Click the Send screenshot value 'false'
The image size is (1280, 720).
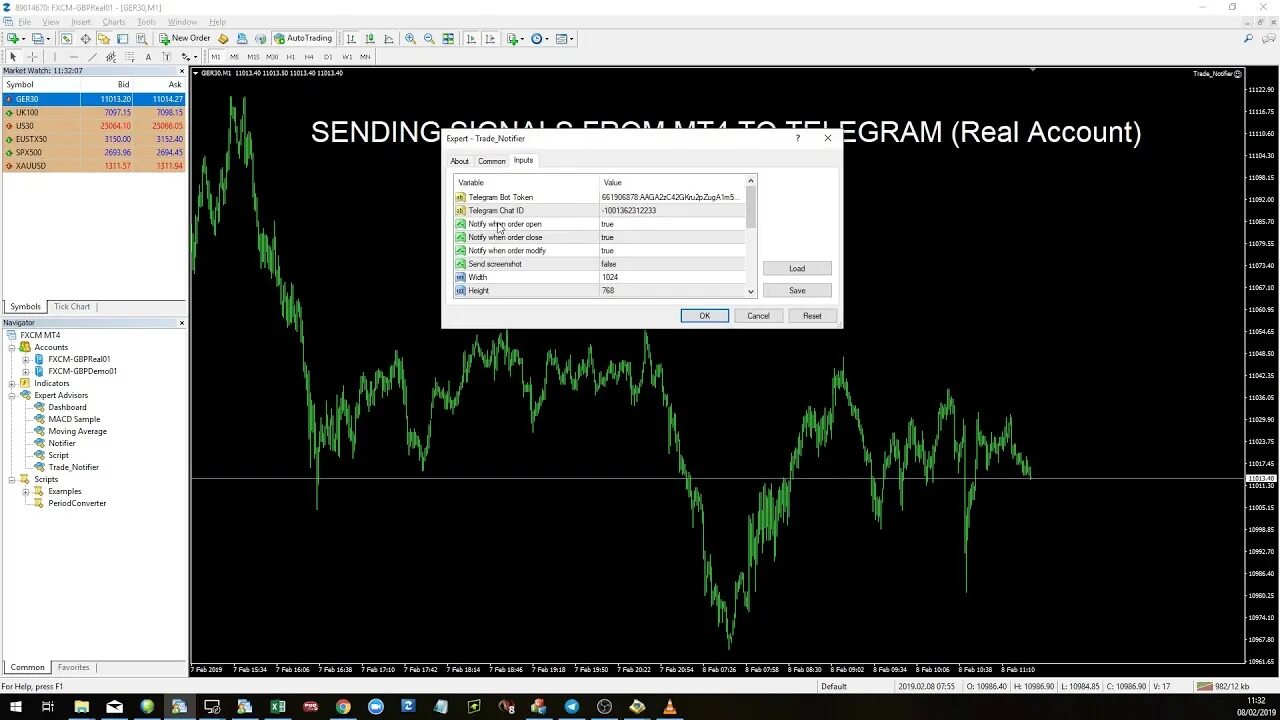point(672,264)
